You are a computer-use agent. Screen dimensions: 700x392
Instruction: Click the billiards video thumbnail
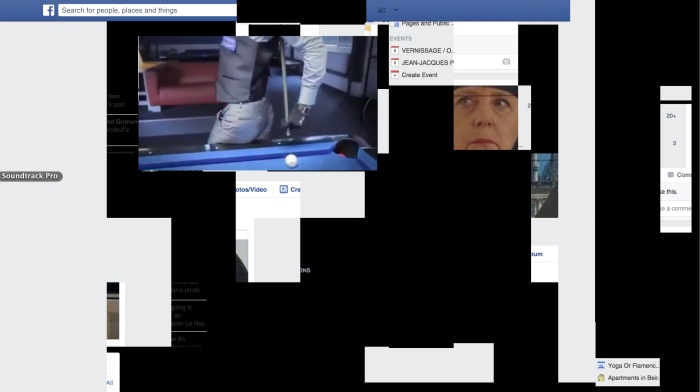(258, 103)
